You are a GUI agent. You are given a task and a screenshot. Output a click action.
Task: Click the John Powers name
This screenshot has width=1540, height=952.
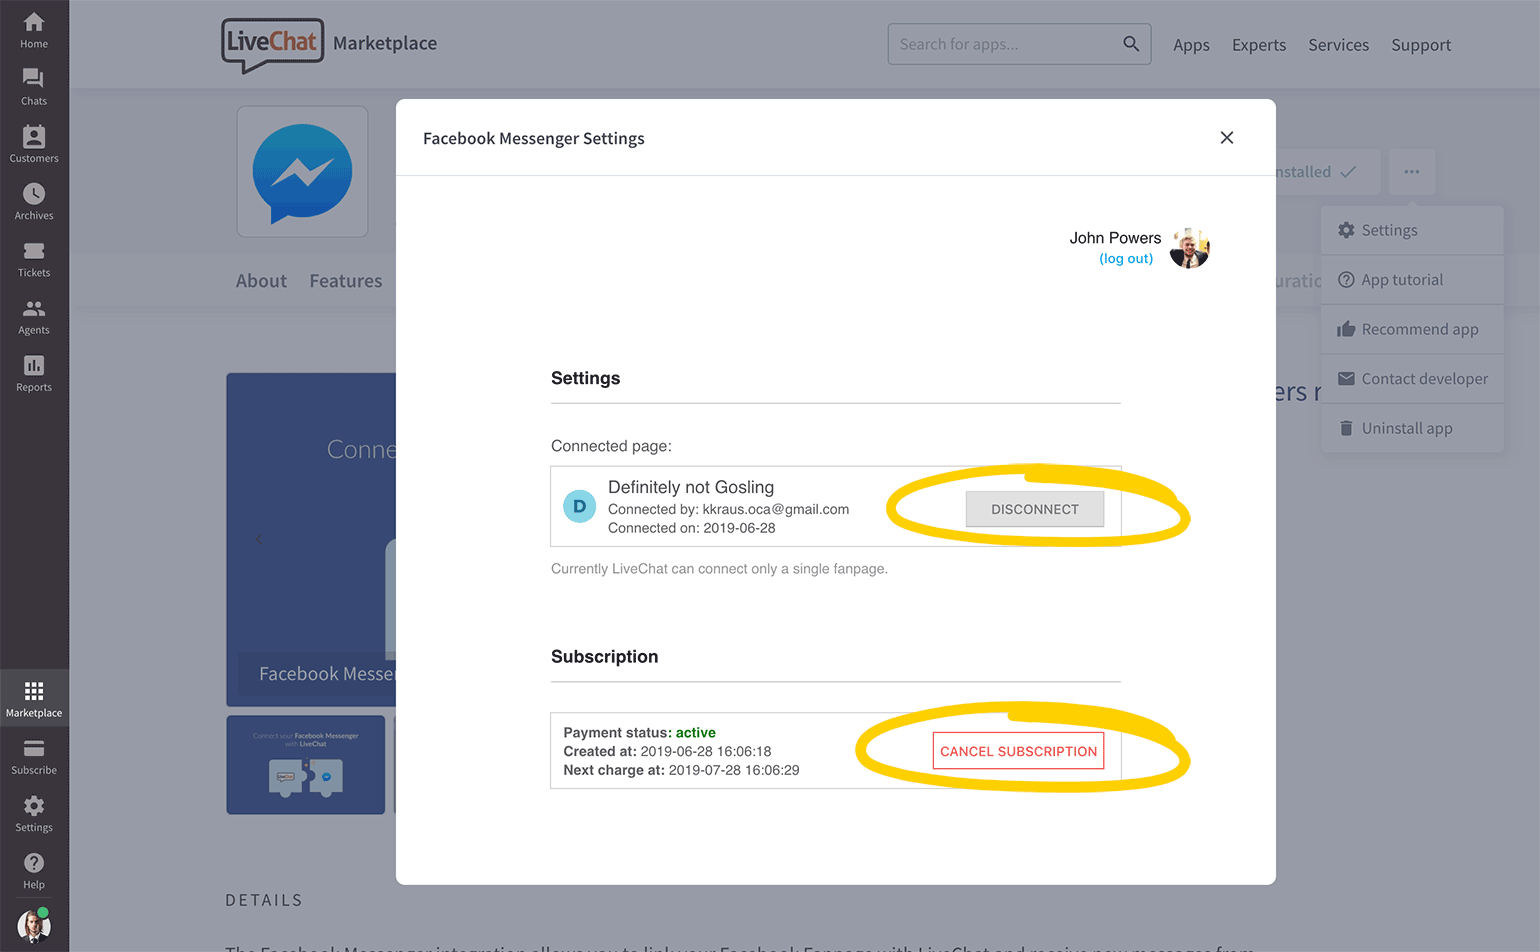1115,238
